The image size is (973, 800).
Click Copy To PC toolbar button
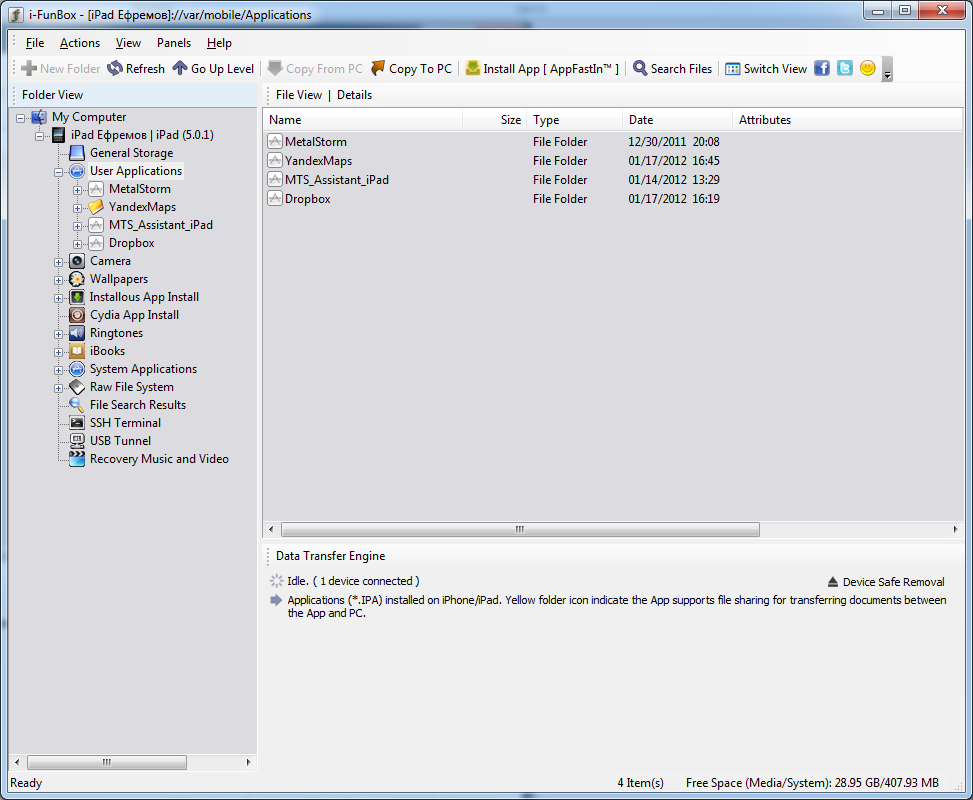pyautogui.click(x=412, y=68)
